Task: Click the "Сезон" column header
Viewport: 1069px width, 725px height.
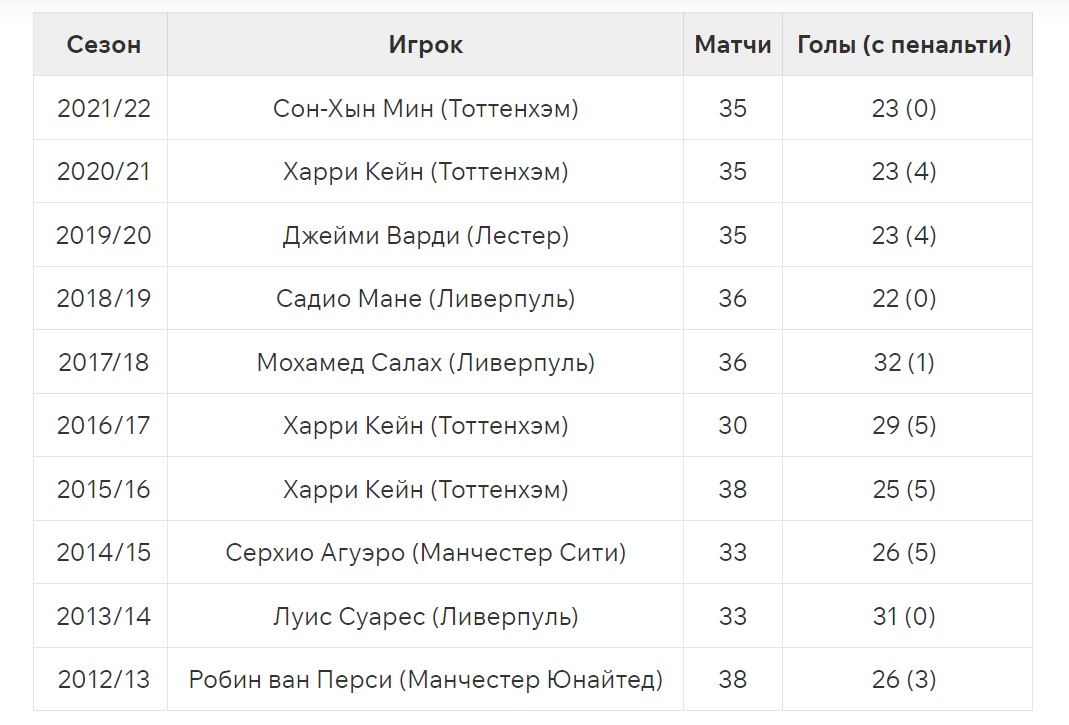Action: 104,45
